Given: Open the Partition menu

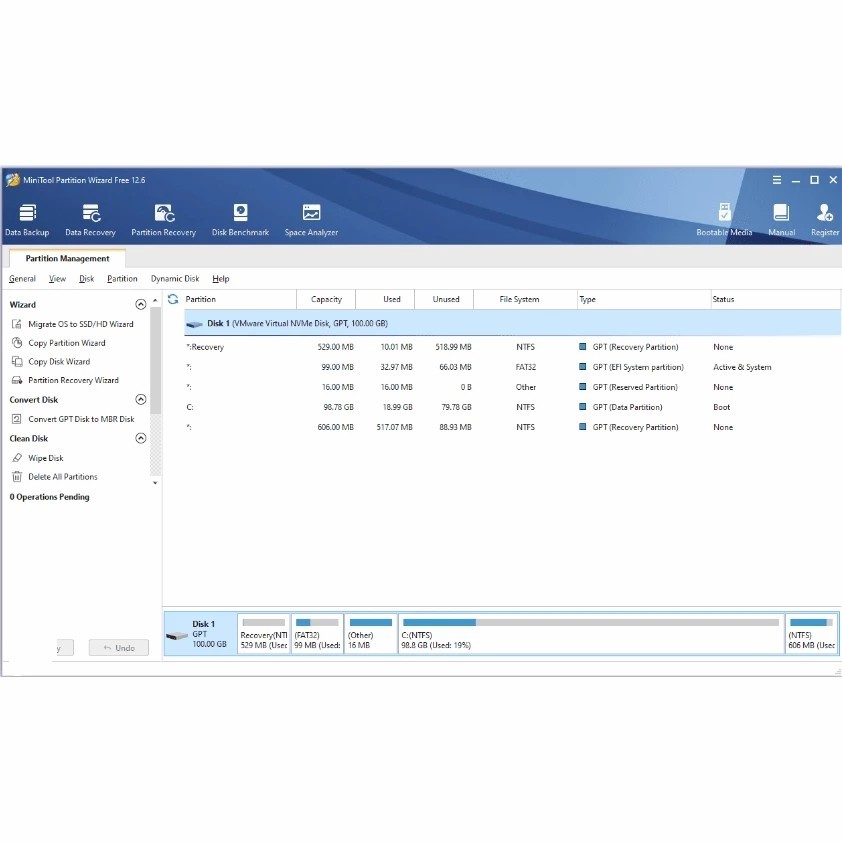Looking at the screenshot, I should [122, 279].
